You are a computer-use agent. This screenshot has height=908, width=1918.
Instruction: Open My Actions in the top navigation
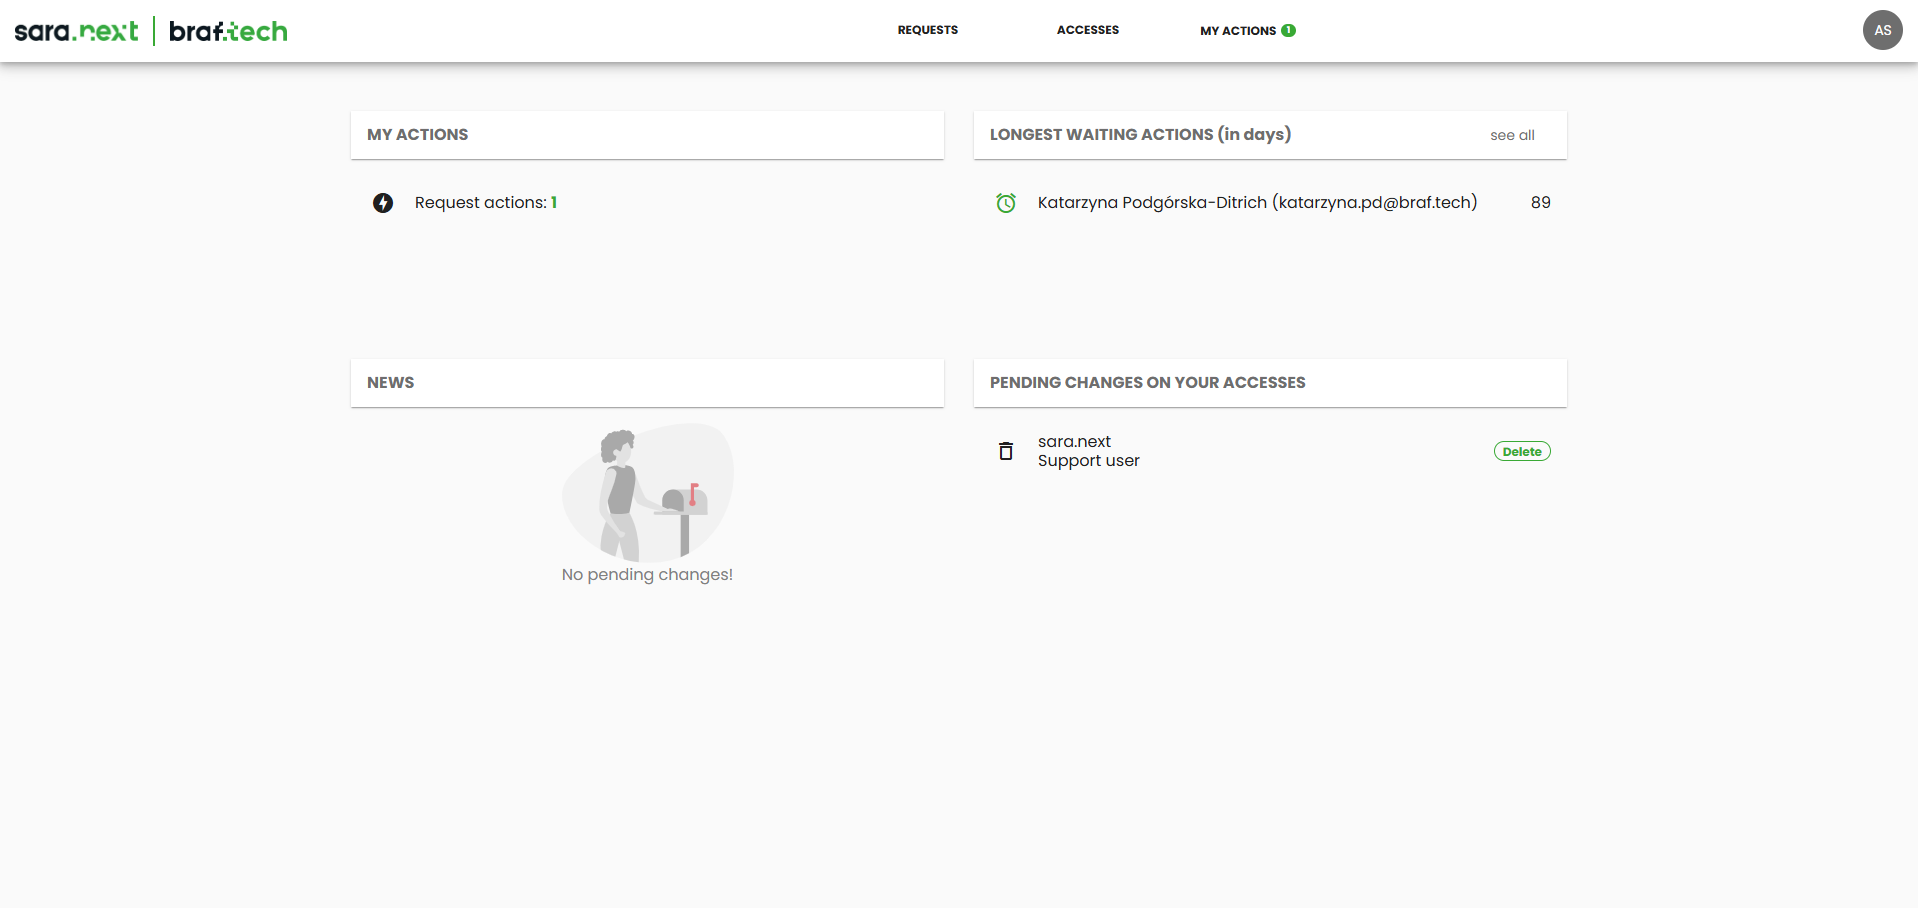(x=1237, y=31)
